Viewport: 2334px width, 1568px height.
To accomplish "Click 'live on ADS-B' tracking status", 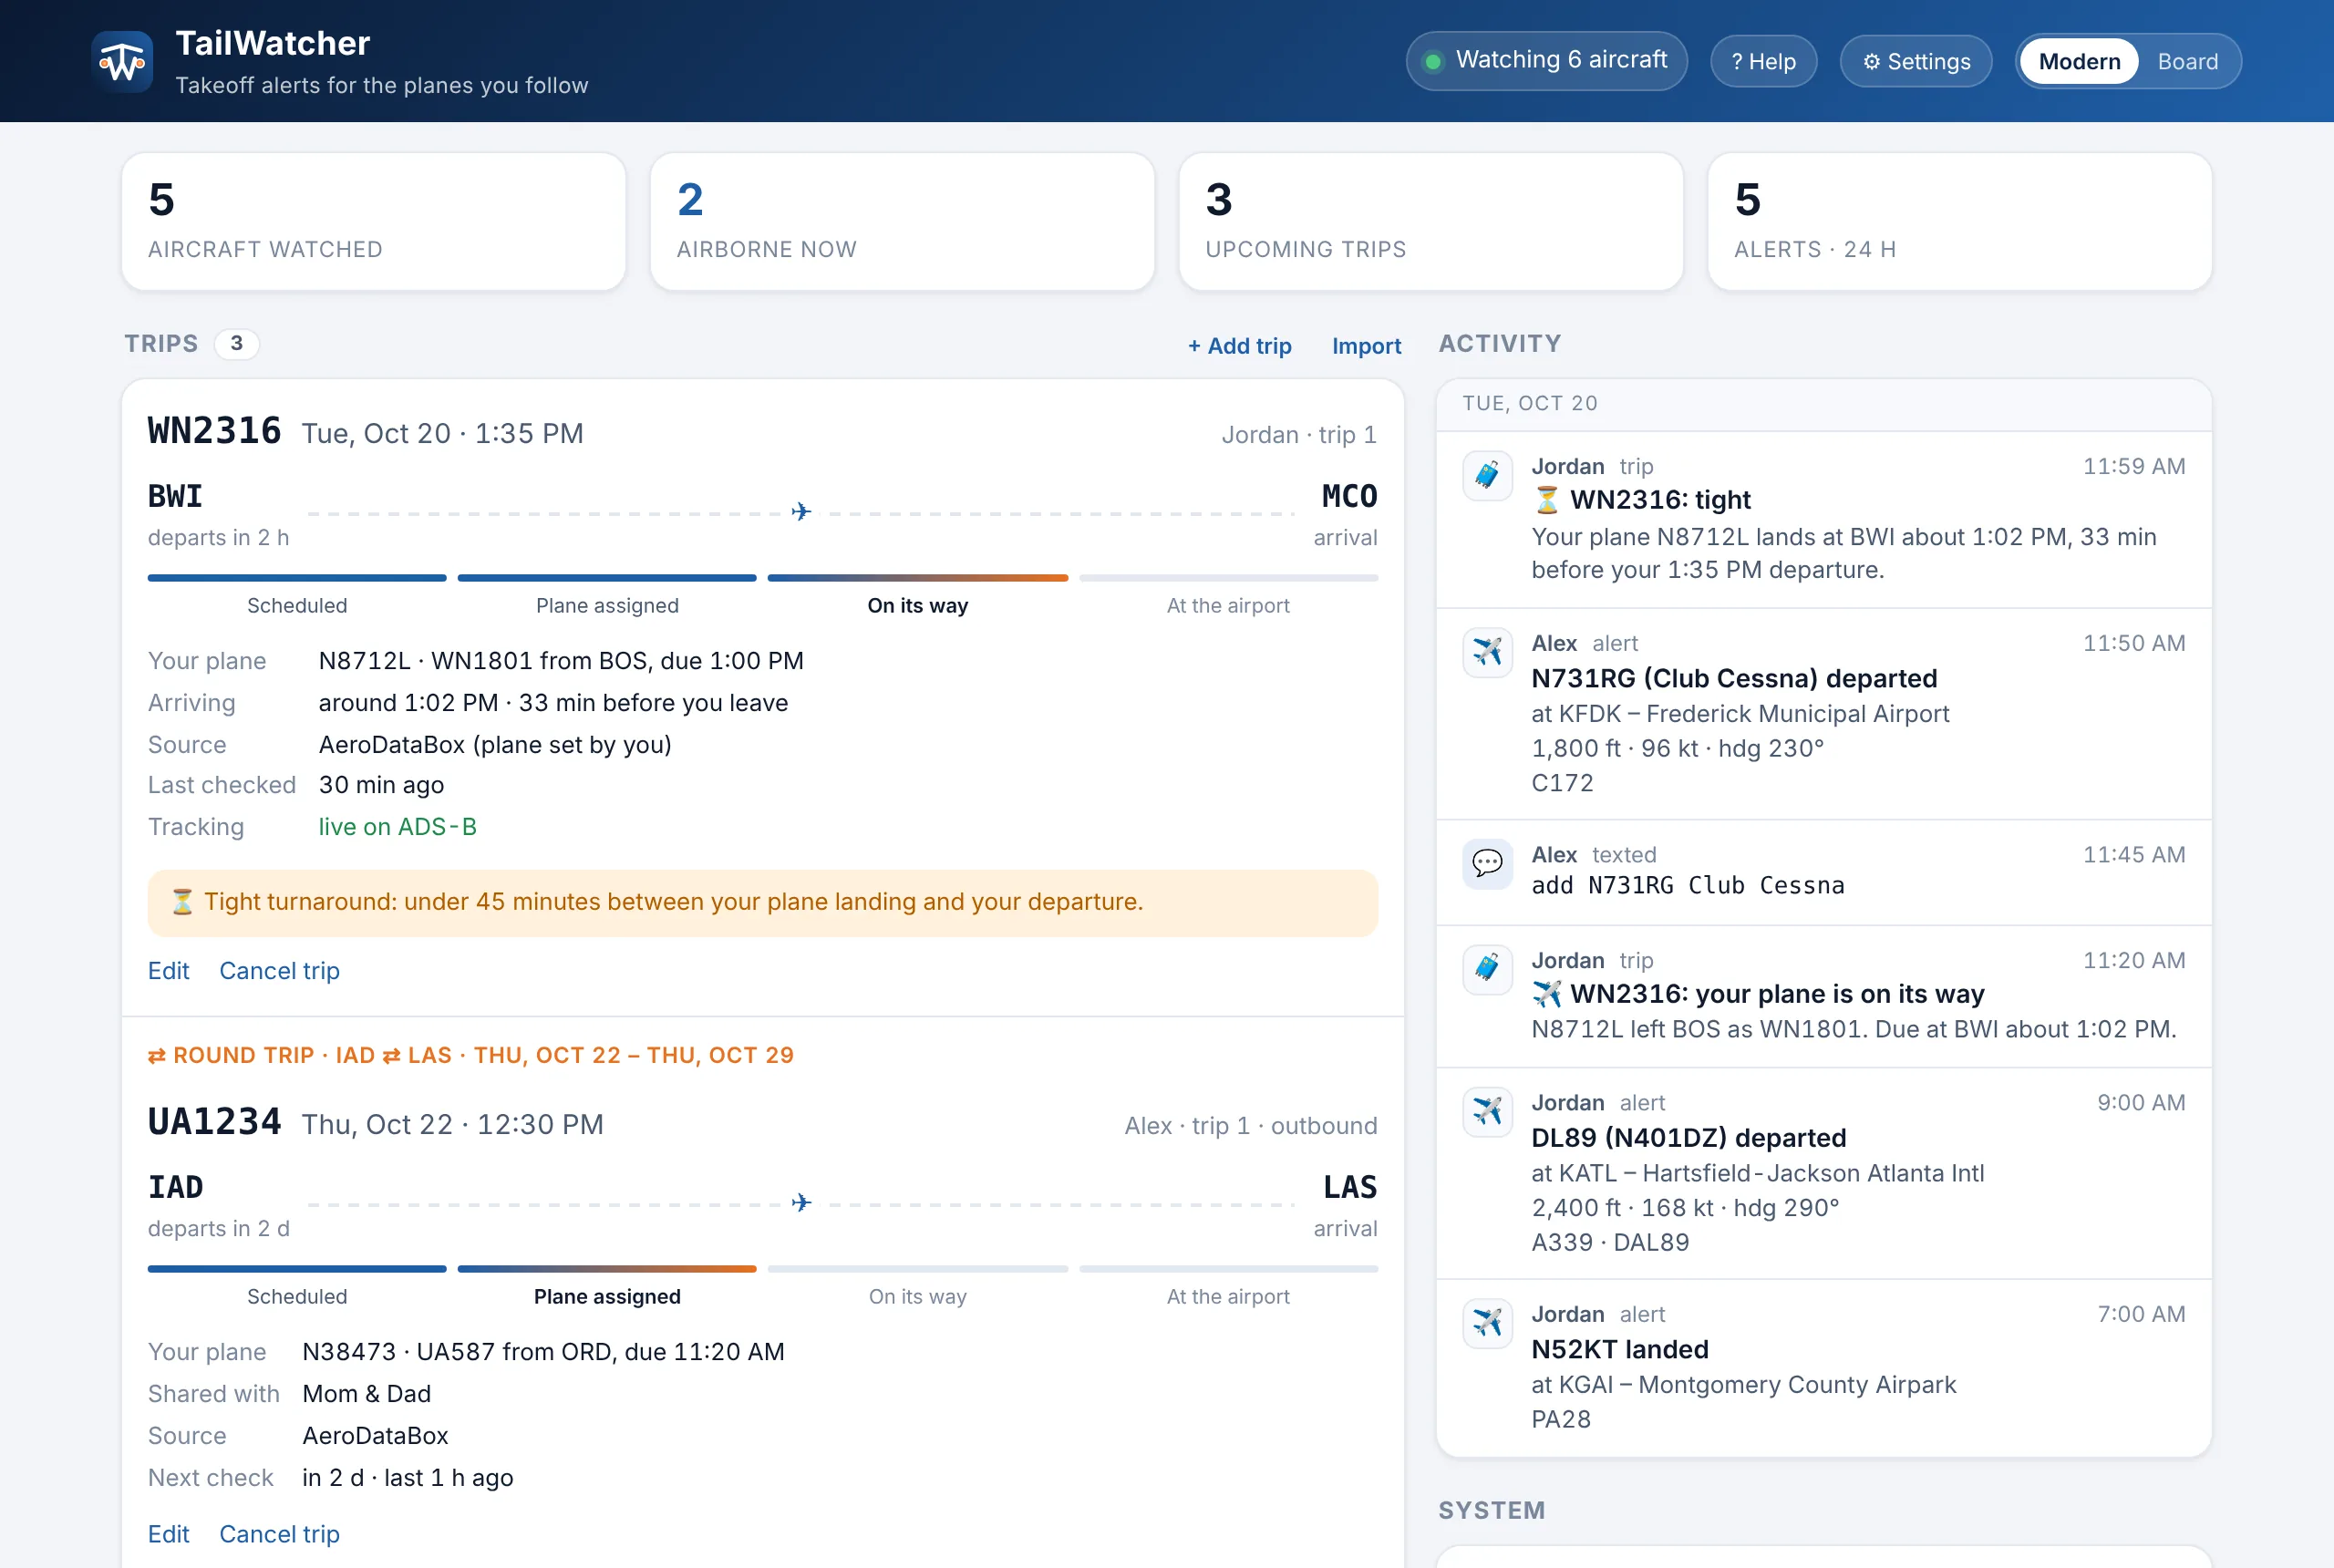I will [x=397, y=827].
